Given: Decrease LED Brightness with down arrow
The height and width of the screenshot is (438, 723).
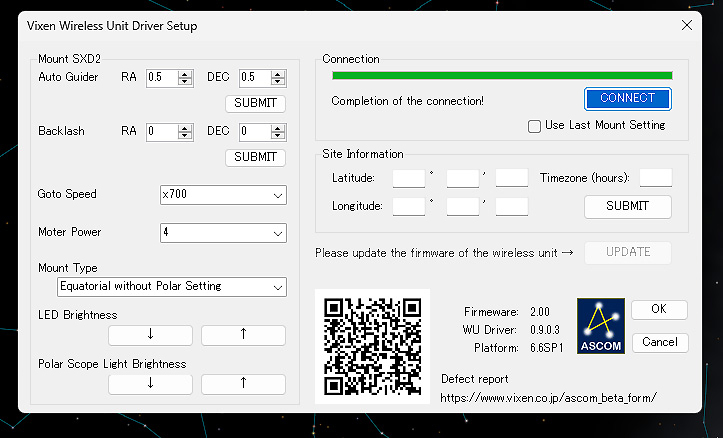Looking at the screenshot, I should click(x=150, y=335).
